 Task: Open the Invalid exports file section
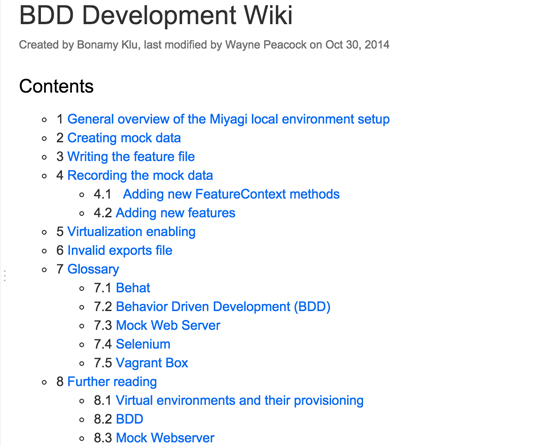click(120, 250)
